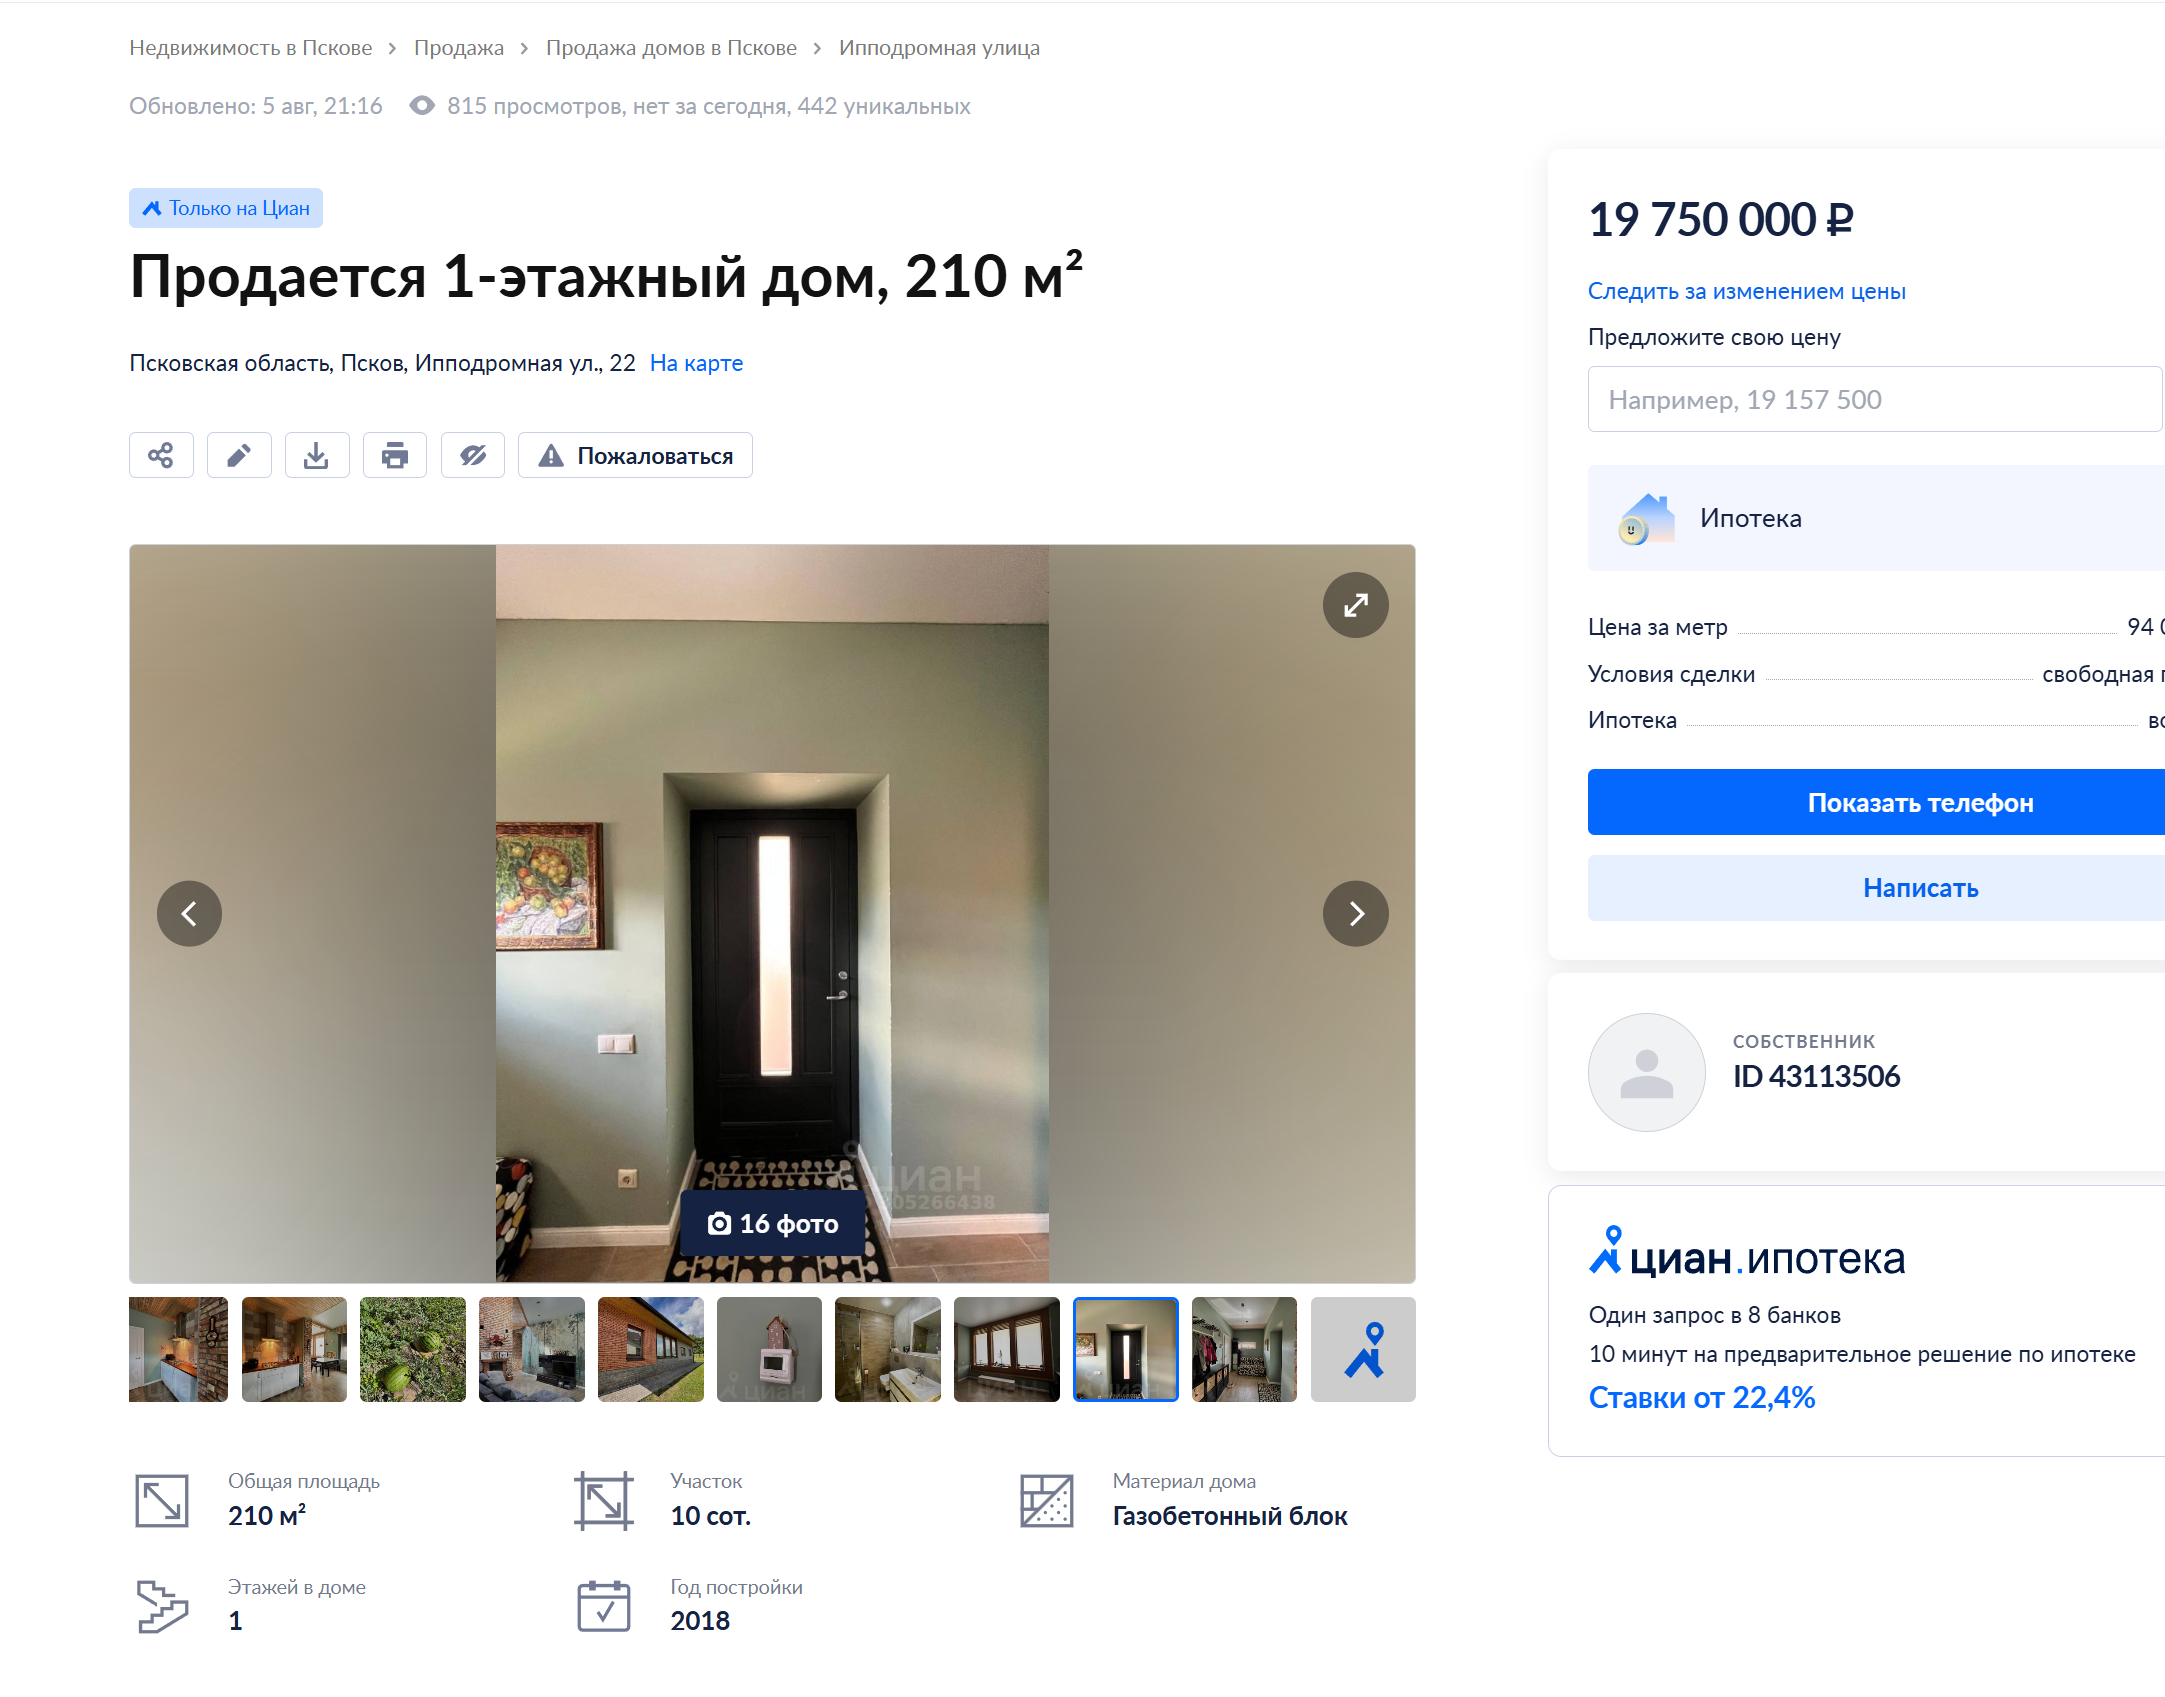
Task: Expand the photo gallery to fullscreen
Action: coord(1355,605)
